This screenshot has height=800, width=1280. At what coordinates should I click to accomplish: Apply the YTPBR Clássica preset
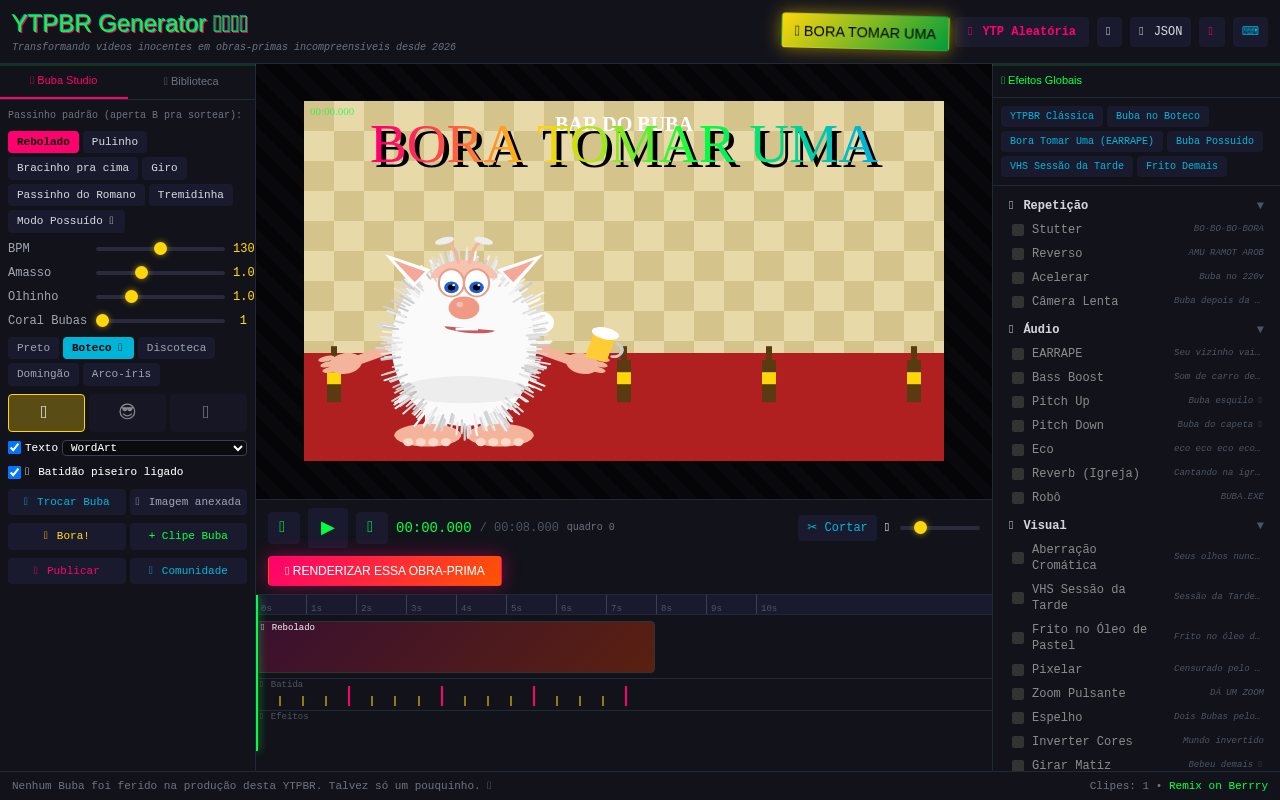click(x=1052, y=116)
